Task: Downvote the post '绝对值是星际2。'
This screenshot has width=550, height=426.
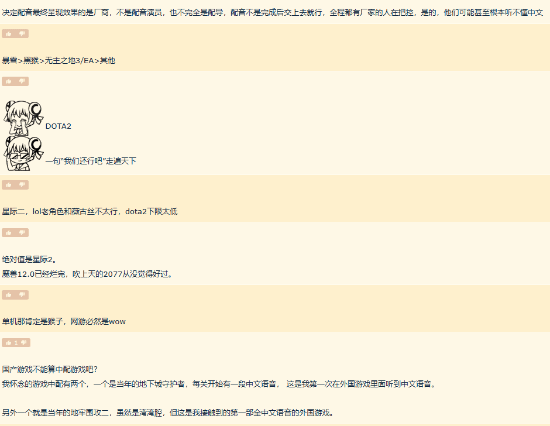Action: pos(22,233)
